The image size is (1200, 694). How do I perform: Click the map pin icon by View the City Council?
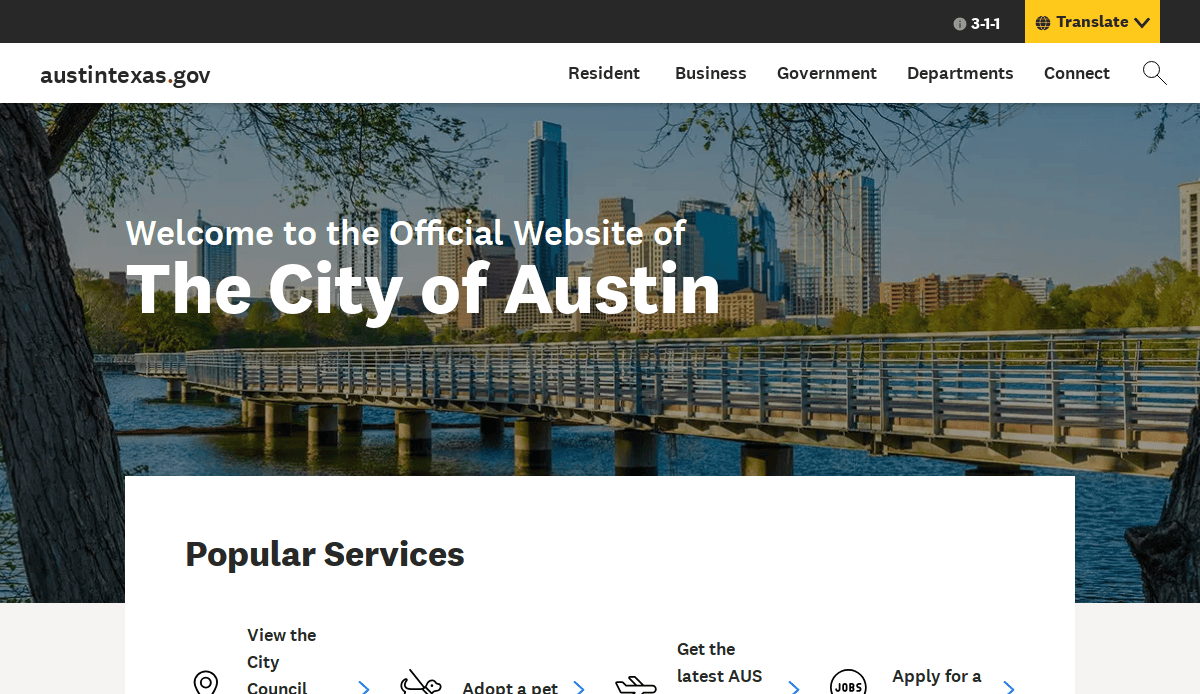pos(206,683)
